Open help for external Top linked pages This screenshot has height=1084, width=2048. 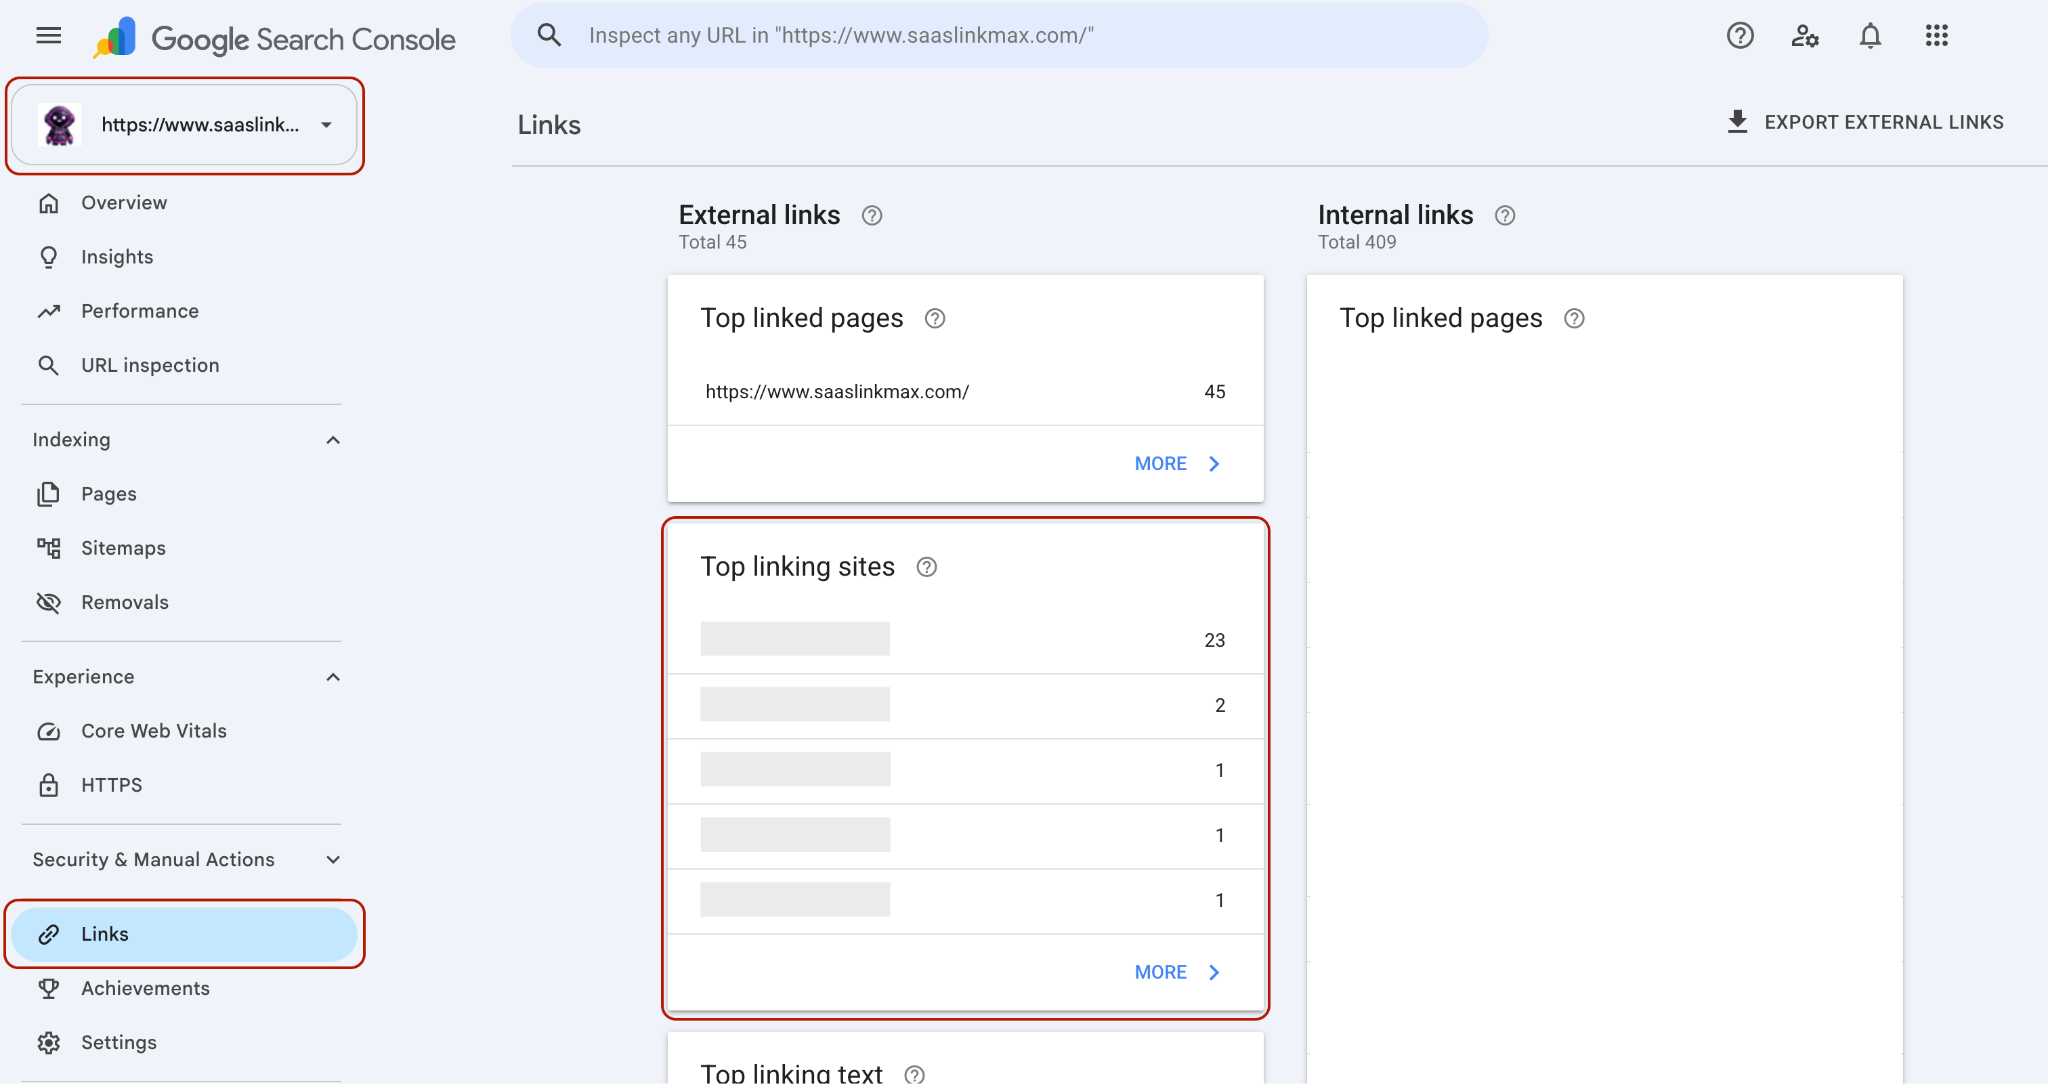[x=935, y=318]
